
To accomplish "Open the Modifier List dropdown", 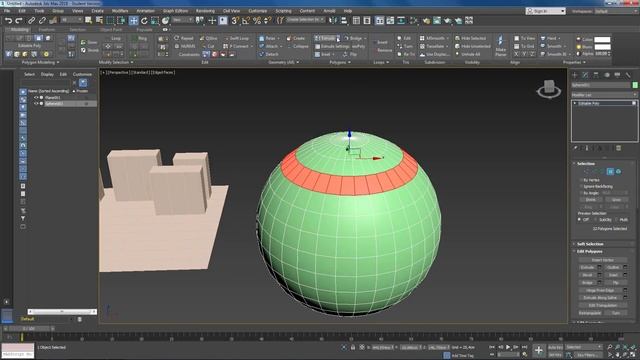I will coord(604,95).
